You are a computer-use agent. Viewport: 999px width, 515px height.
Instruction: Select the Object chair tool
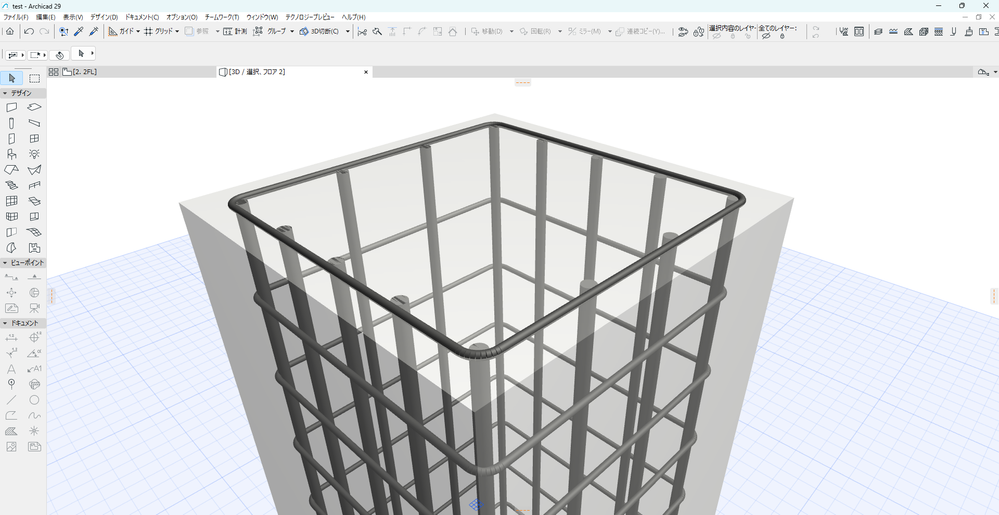point(11,154)
